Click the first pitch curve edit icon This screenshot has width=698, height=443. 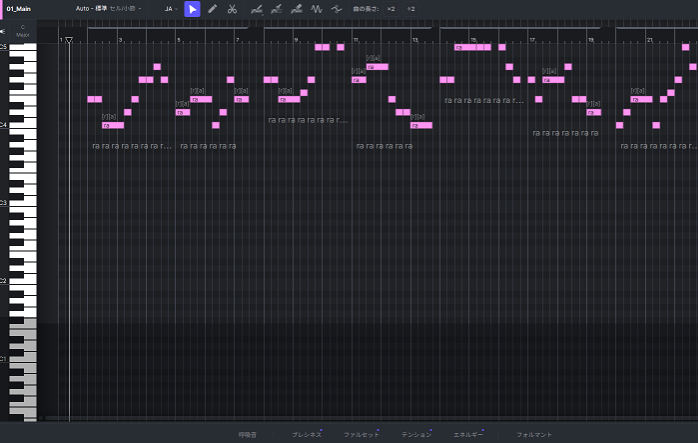(257, 9)
